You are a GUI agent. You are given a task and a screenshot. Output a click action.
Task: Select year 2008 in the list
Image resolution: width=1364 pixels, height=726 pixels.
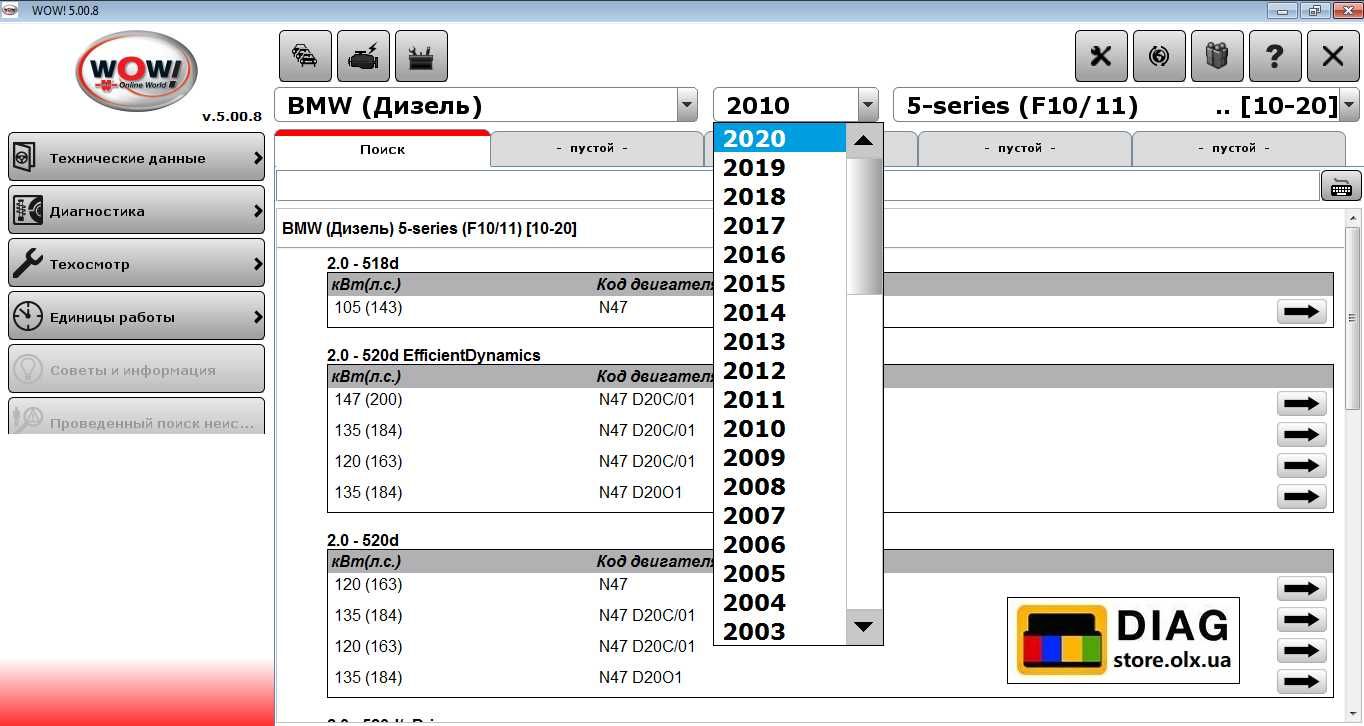point(780,486)
